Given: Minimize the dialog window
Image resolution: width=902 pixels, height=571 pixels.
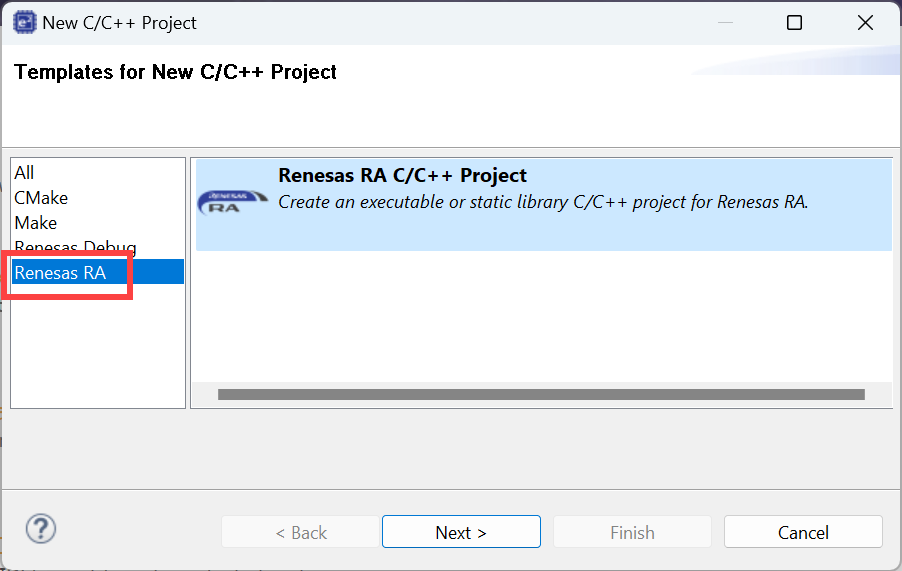Looking at the screenshot, I should coord(725,22).
